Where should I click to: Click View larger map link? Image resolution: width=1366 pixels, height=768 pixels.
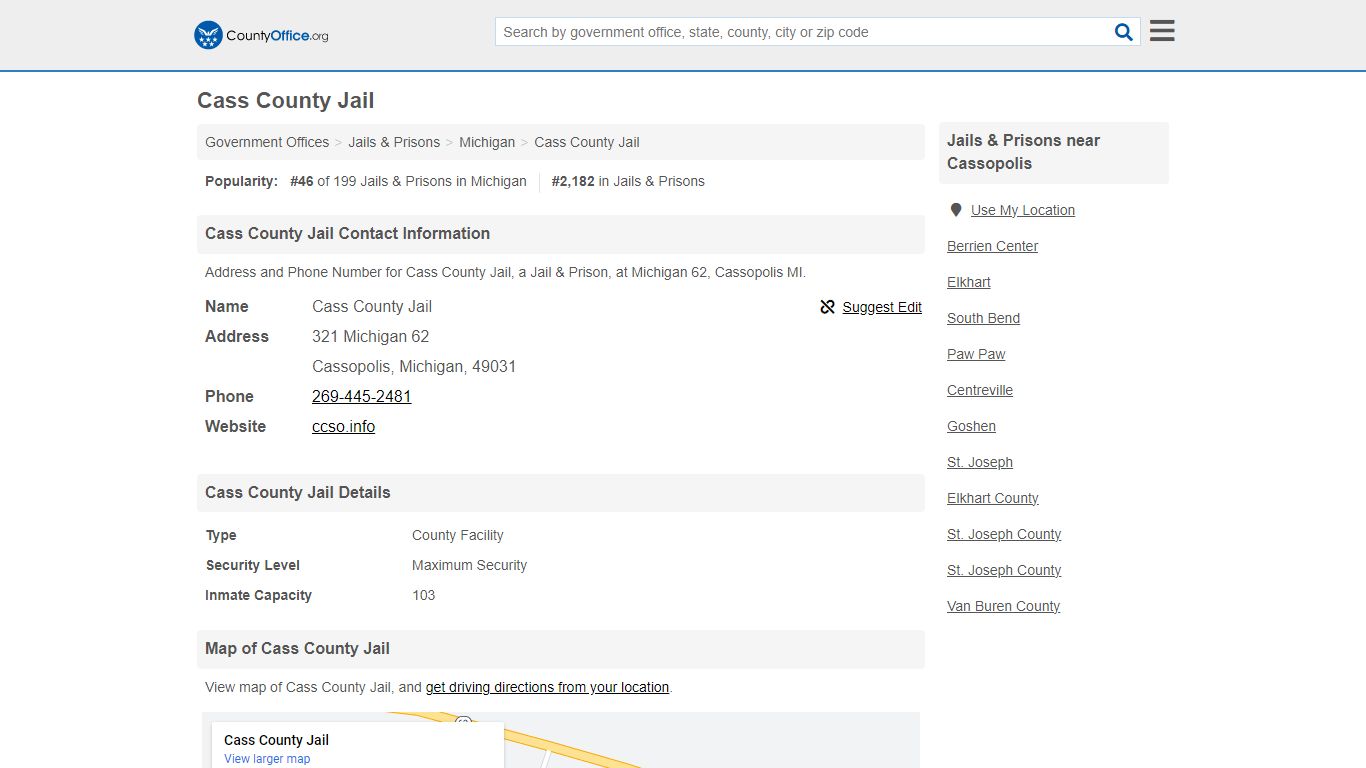pyautogui.click(x=267, y=759)
